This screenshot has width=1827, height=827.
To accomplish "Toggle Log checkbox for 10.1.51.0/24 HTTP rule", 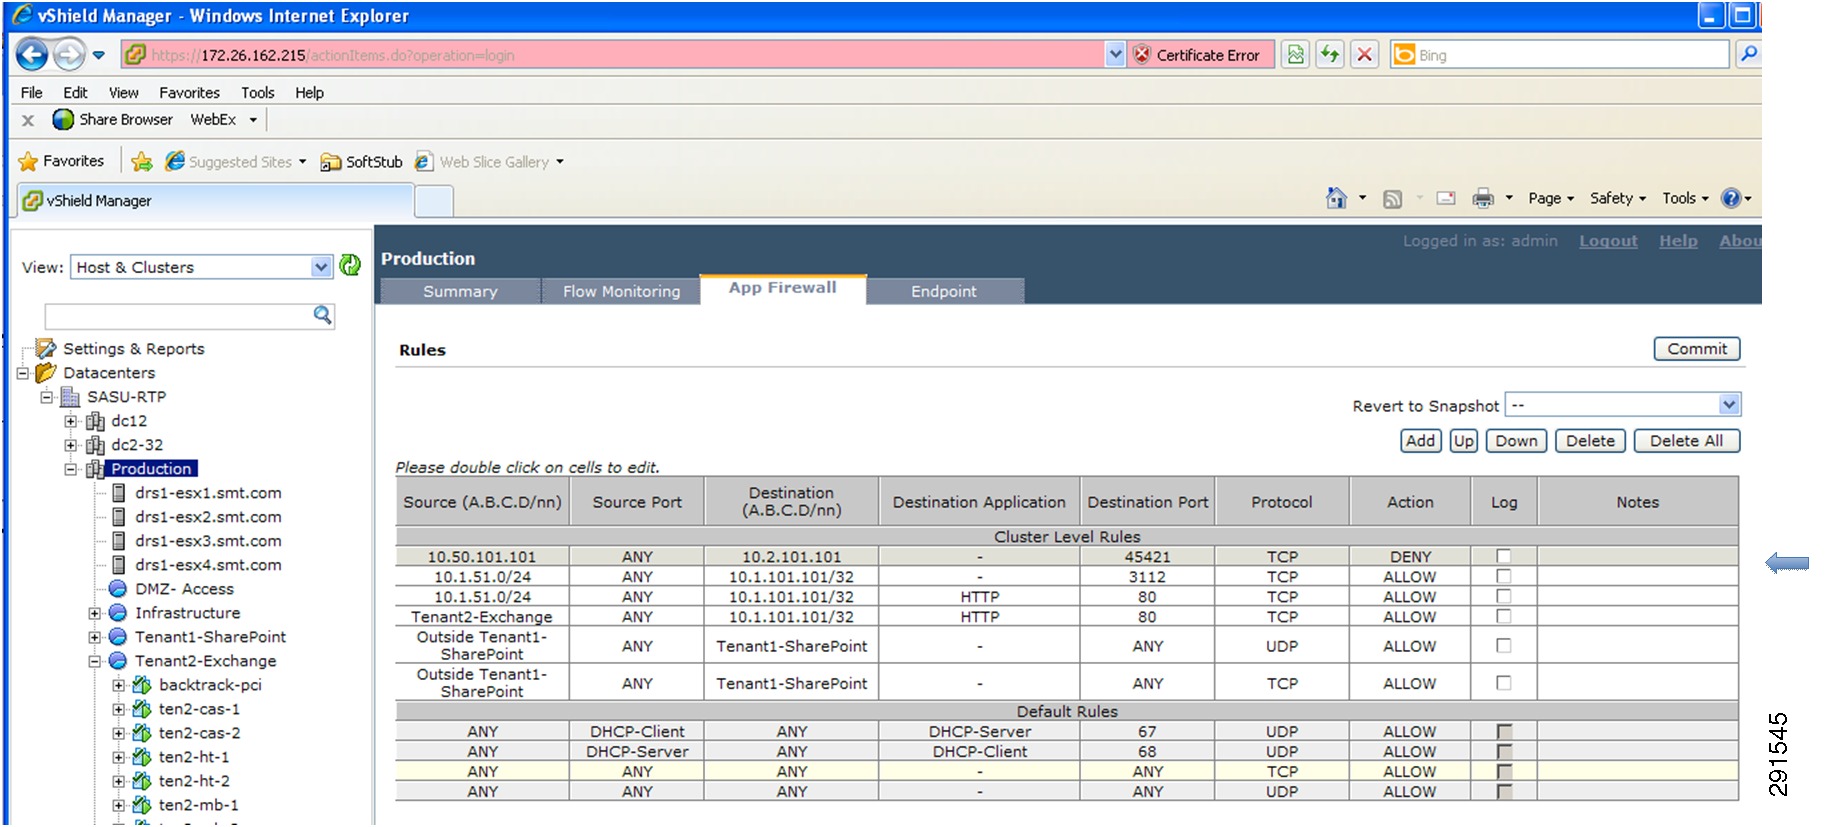I will tap(1503, 596).
